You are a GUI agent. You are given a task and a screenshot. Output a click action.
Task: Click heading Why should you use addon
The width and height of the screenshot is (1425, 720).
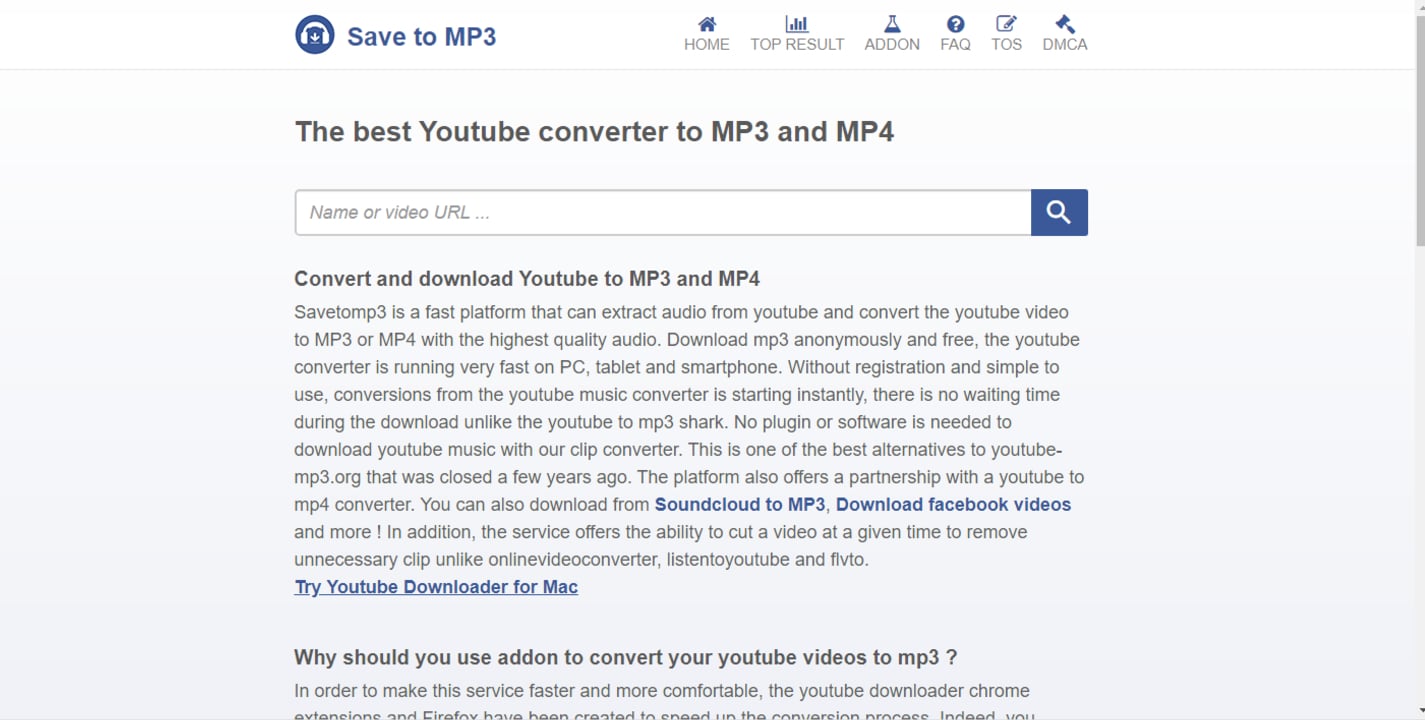[x=626, y=657]
